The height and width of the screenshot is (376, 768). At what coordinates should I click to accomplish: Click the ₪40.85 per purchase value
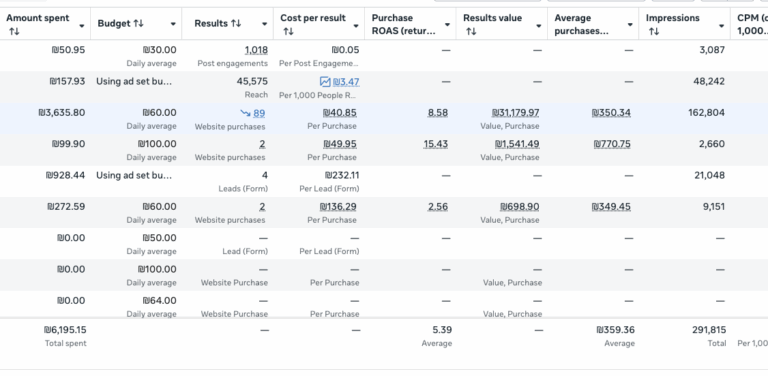click(x=339, y=113)
